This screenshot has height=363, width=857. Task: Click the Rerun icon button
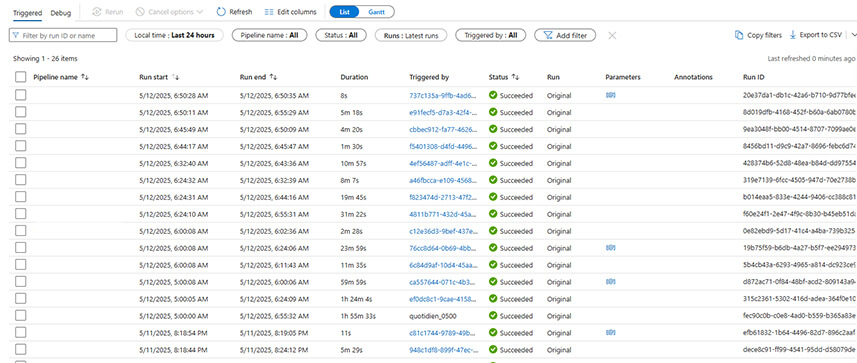click(107, 11)
